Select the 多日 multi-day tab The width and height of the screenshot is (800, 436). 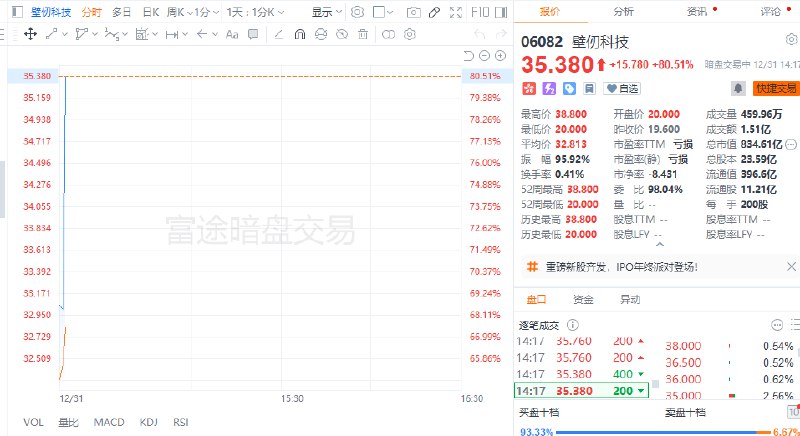[121, 12]
